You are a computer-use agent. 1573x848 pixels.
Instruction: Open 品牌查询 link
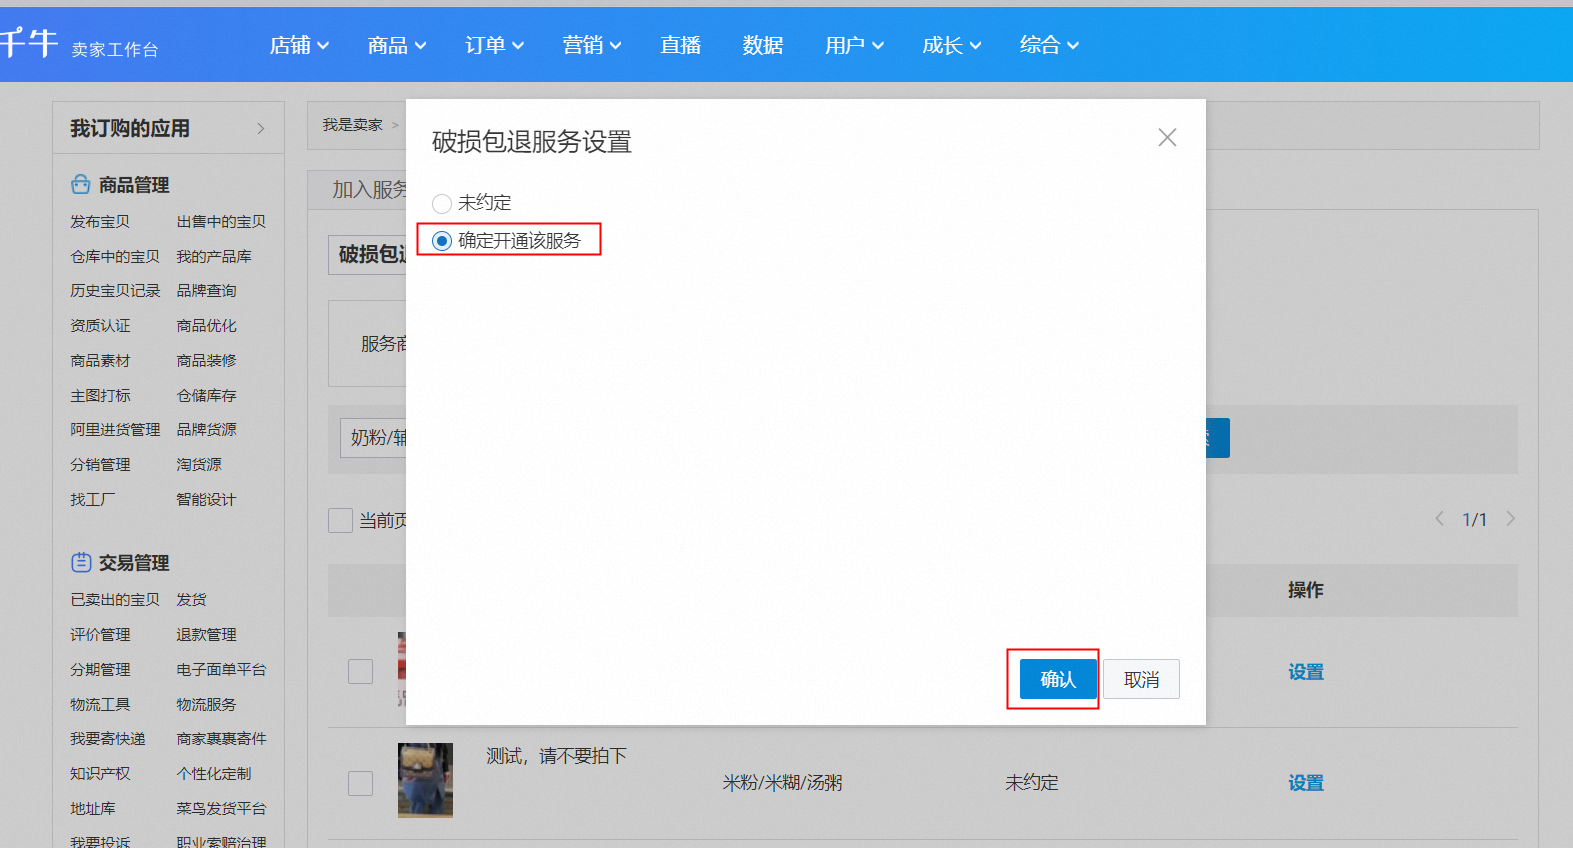206,291
